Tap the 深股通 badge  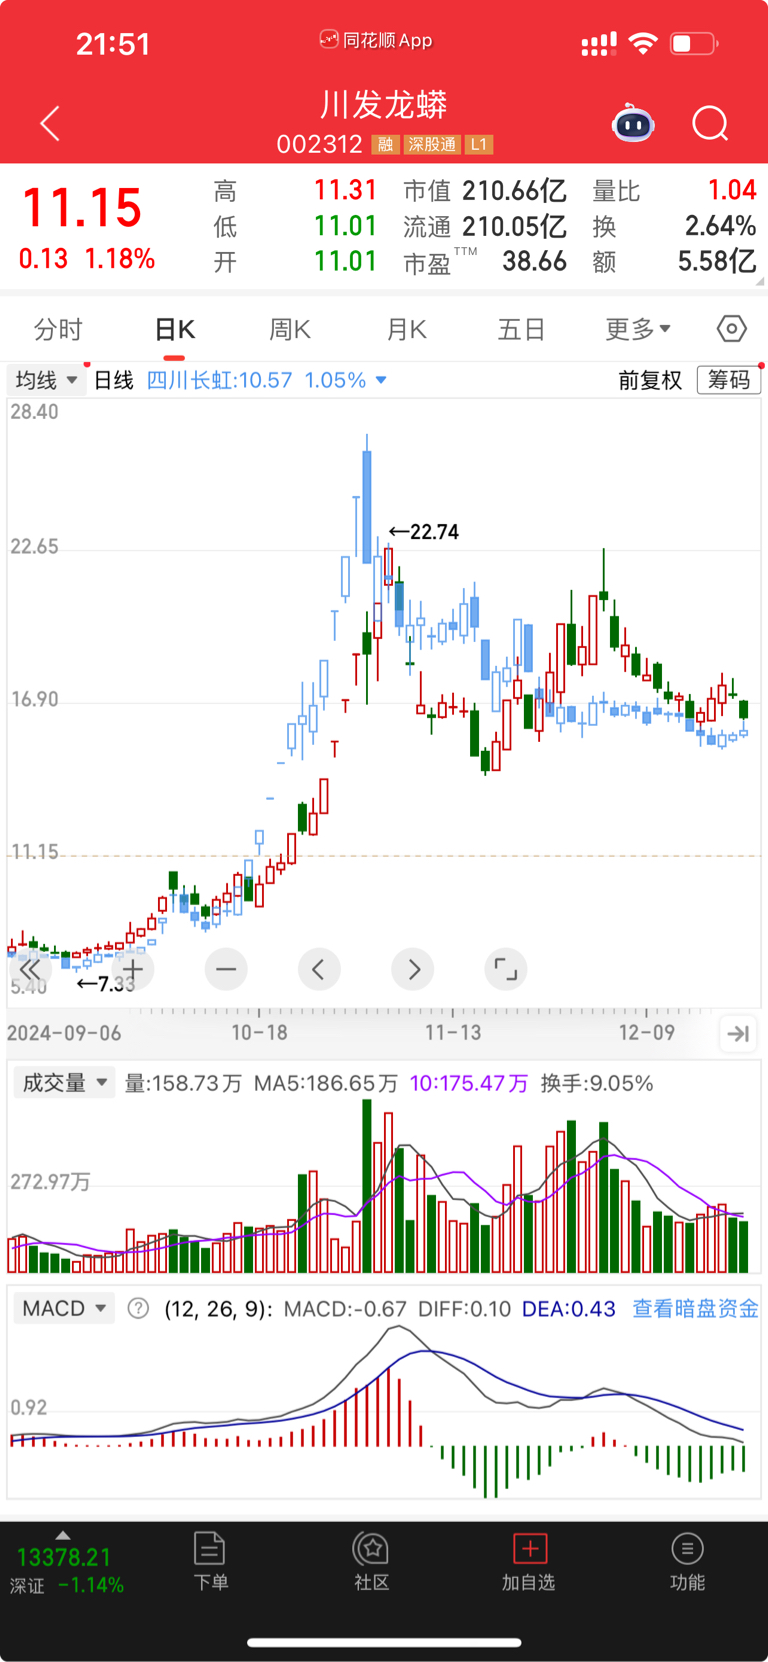tap(432, 145)
